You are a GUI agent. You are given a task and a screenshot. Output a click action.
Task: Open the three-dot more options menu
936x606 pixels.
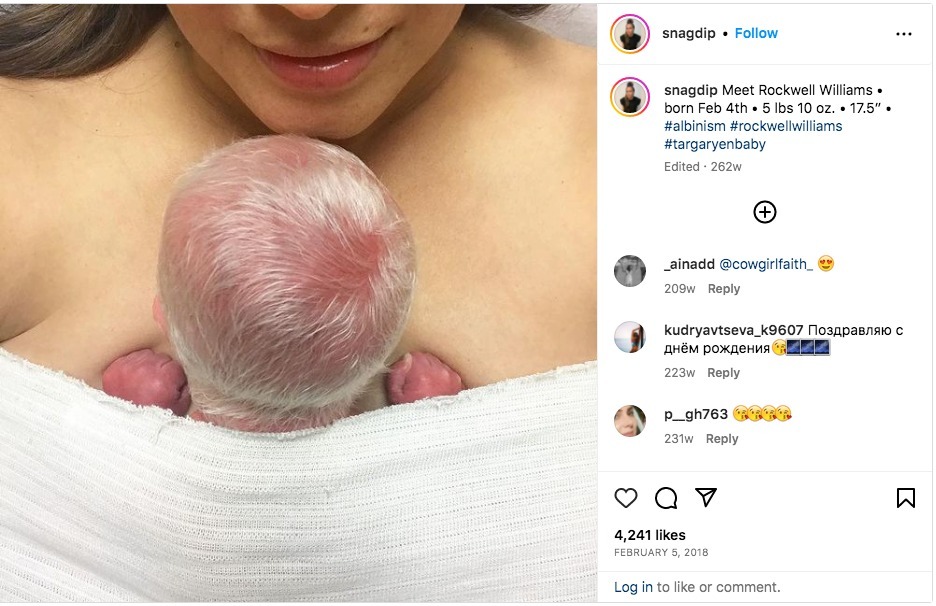(904, 34)
